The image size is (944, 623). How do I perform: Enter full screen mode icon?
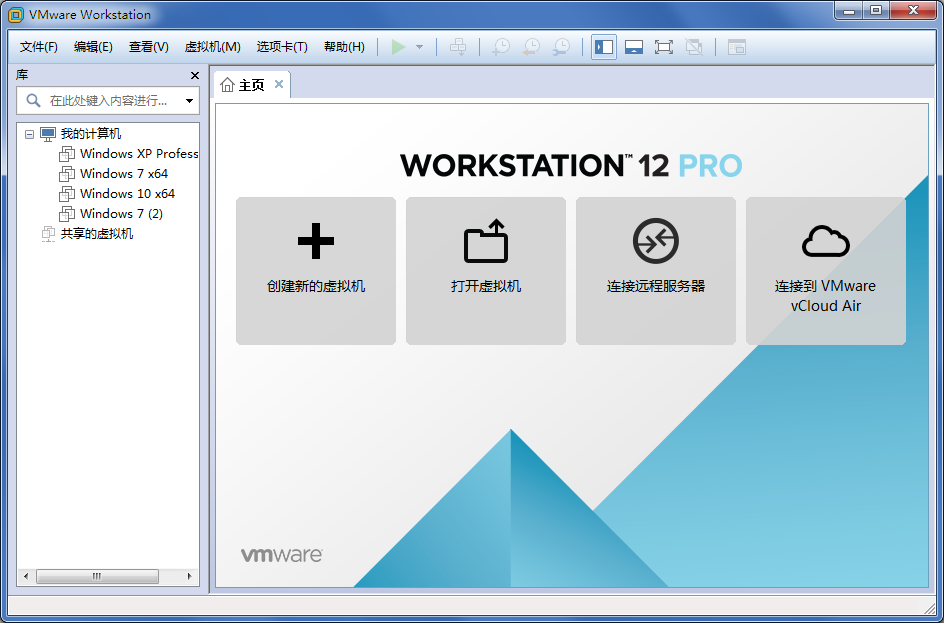663,47
